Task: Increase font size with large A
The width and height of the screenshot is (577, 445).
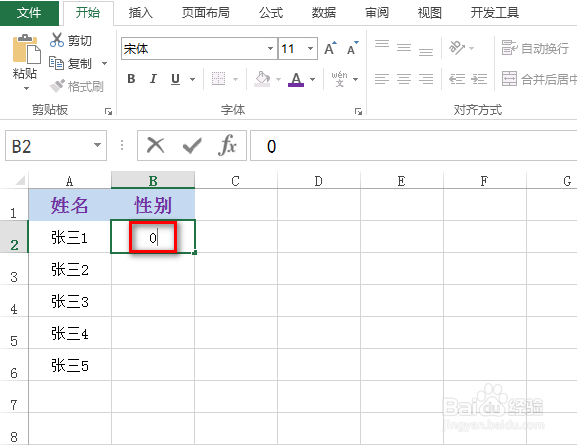Action: point(330,48)
